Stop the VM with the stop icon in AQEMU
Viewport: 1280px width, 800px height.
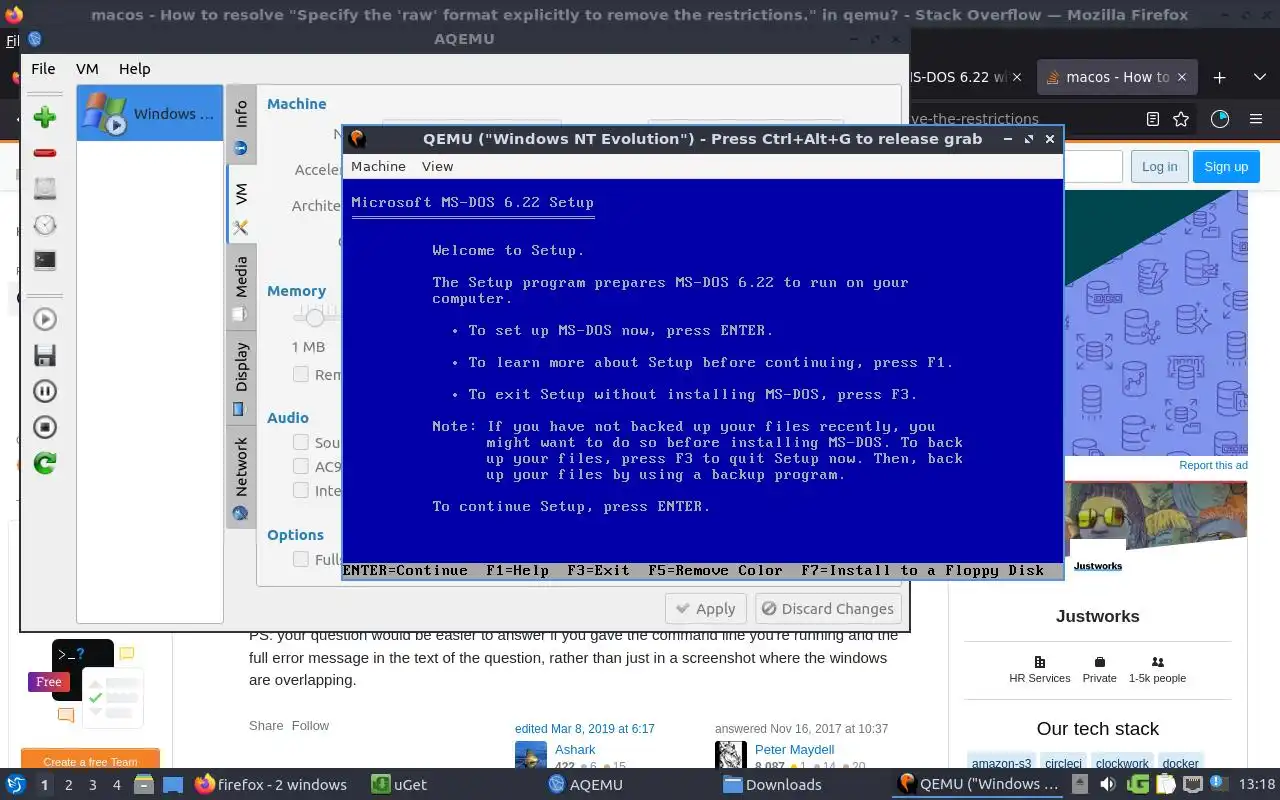point(44,427)
